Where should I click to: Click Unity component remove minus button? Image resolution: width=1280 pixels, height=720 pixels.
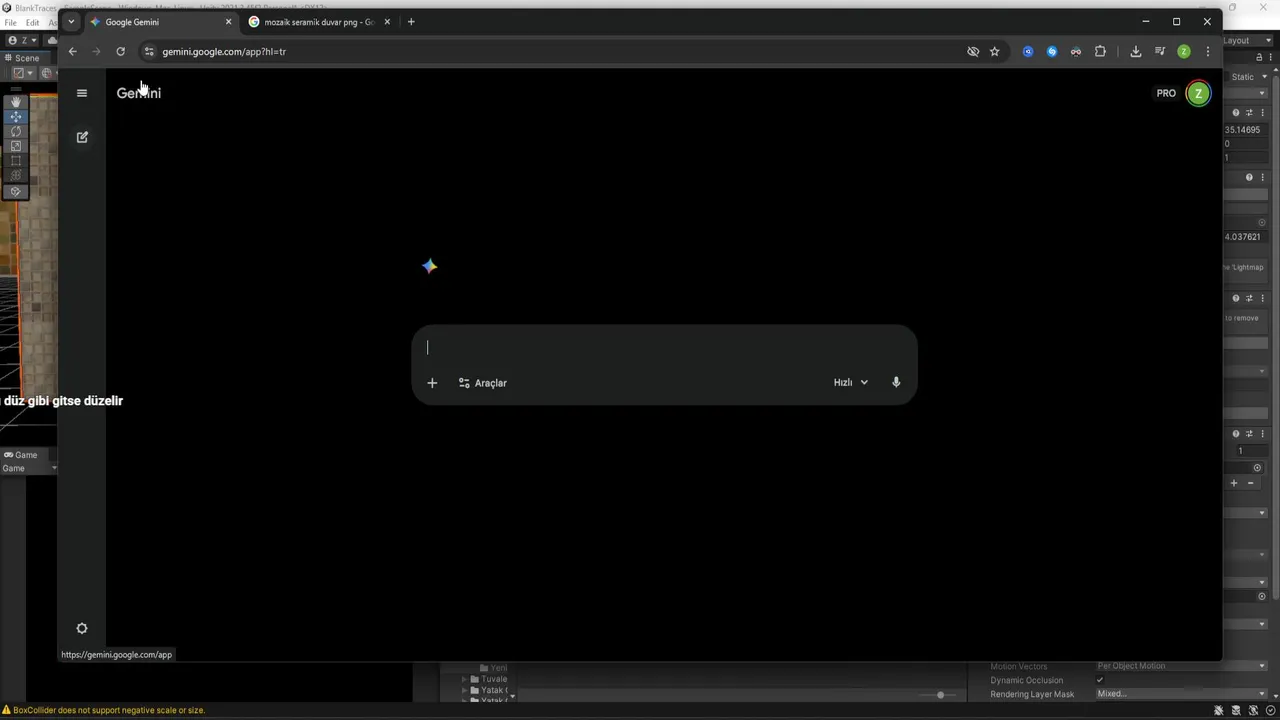pos(1250,483)
